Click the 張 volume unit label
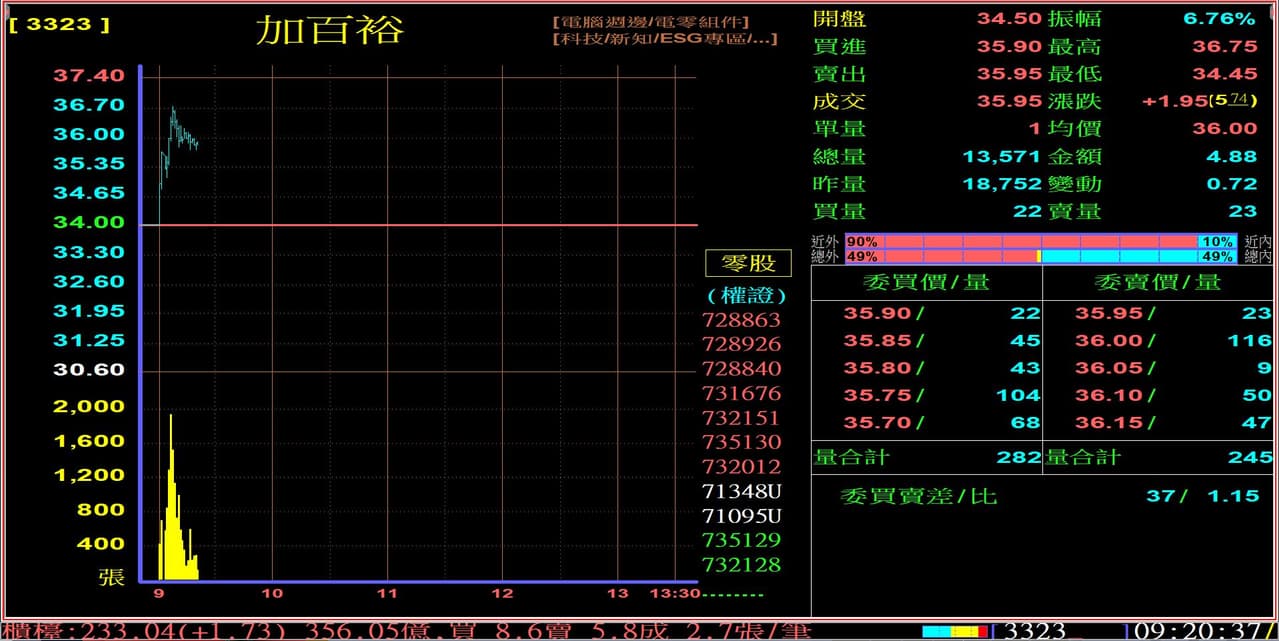The image size is (1279, 641). [x=111, y=577]
